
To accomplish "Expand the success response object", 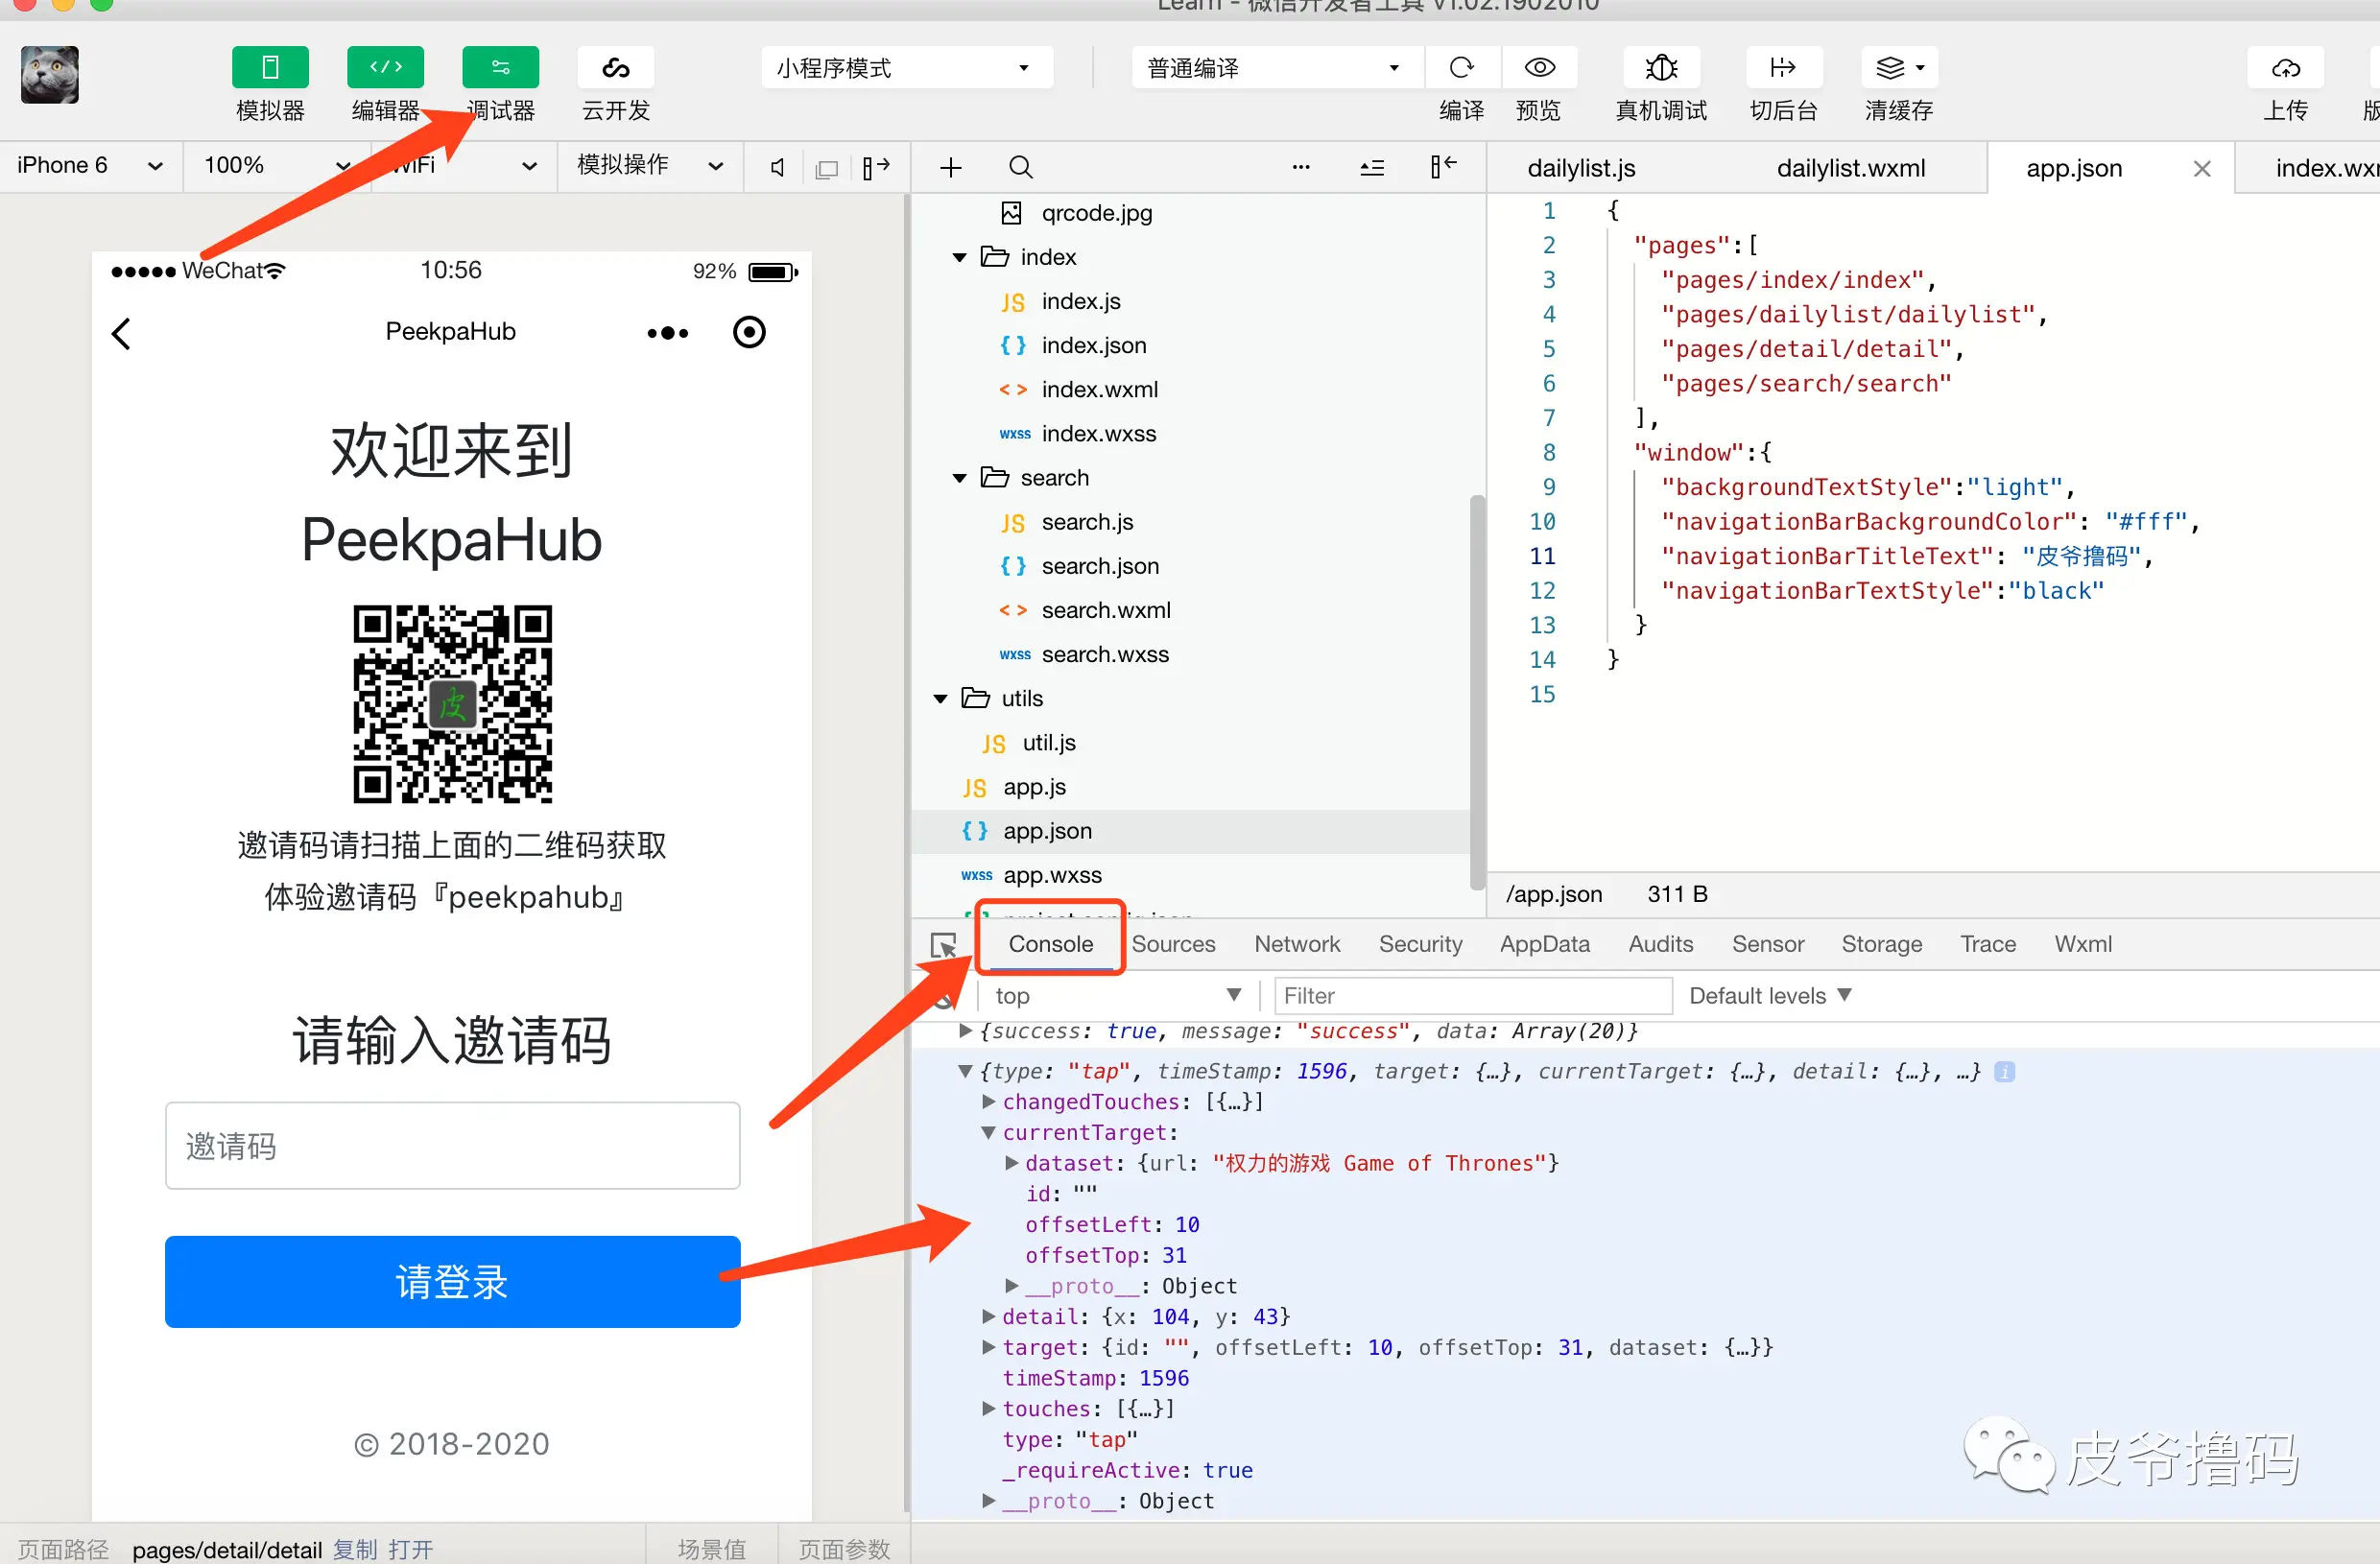I will 965,1031.
